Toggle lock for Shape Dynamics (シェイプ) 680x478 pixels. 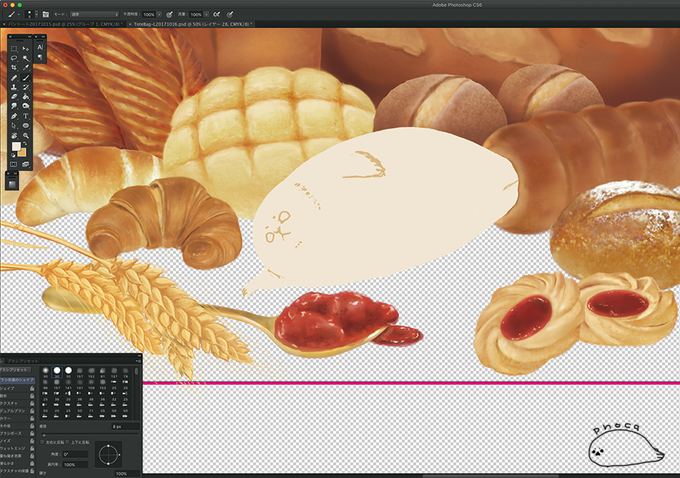(32, 388)
